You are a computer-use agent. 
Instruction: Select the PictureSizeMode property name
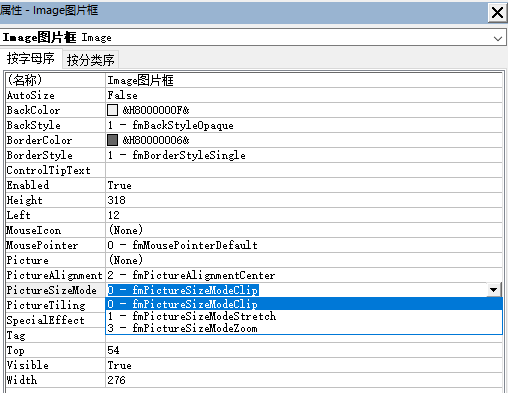(55, 290)
